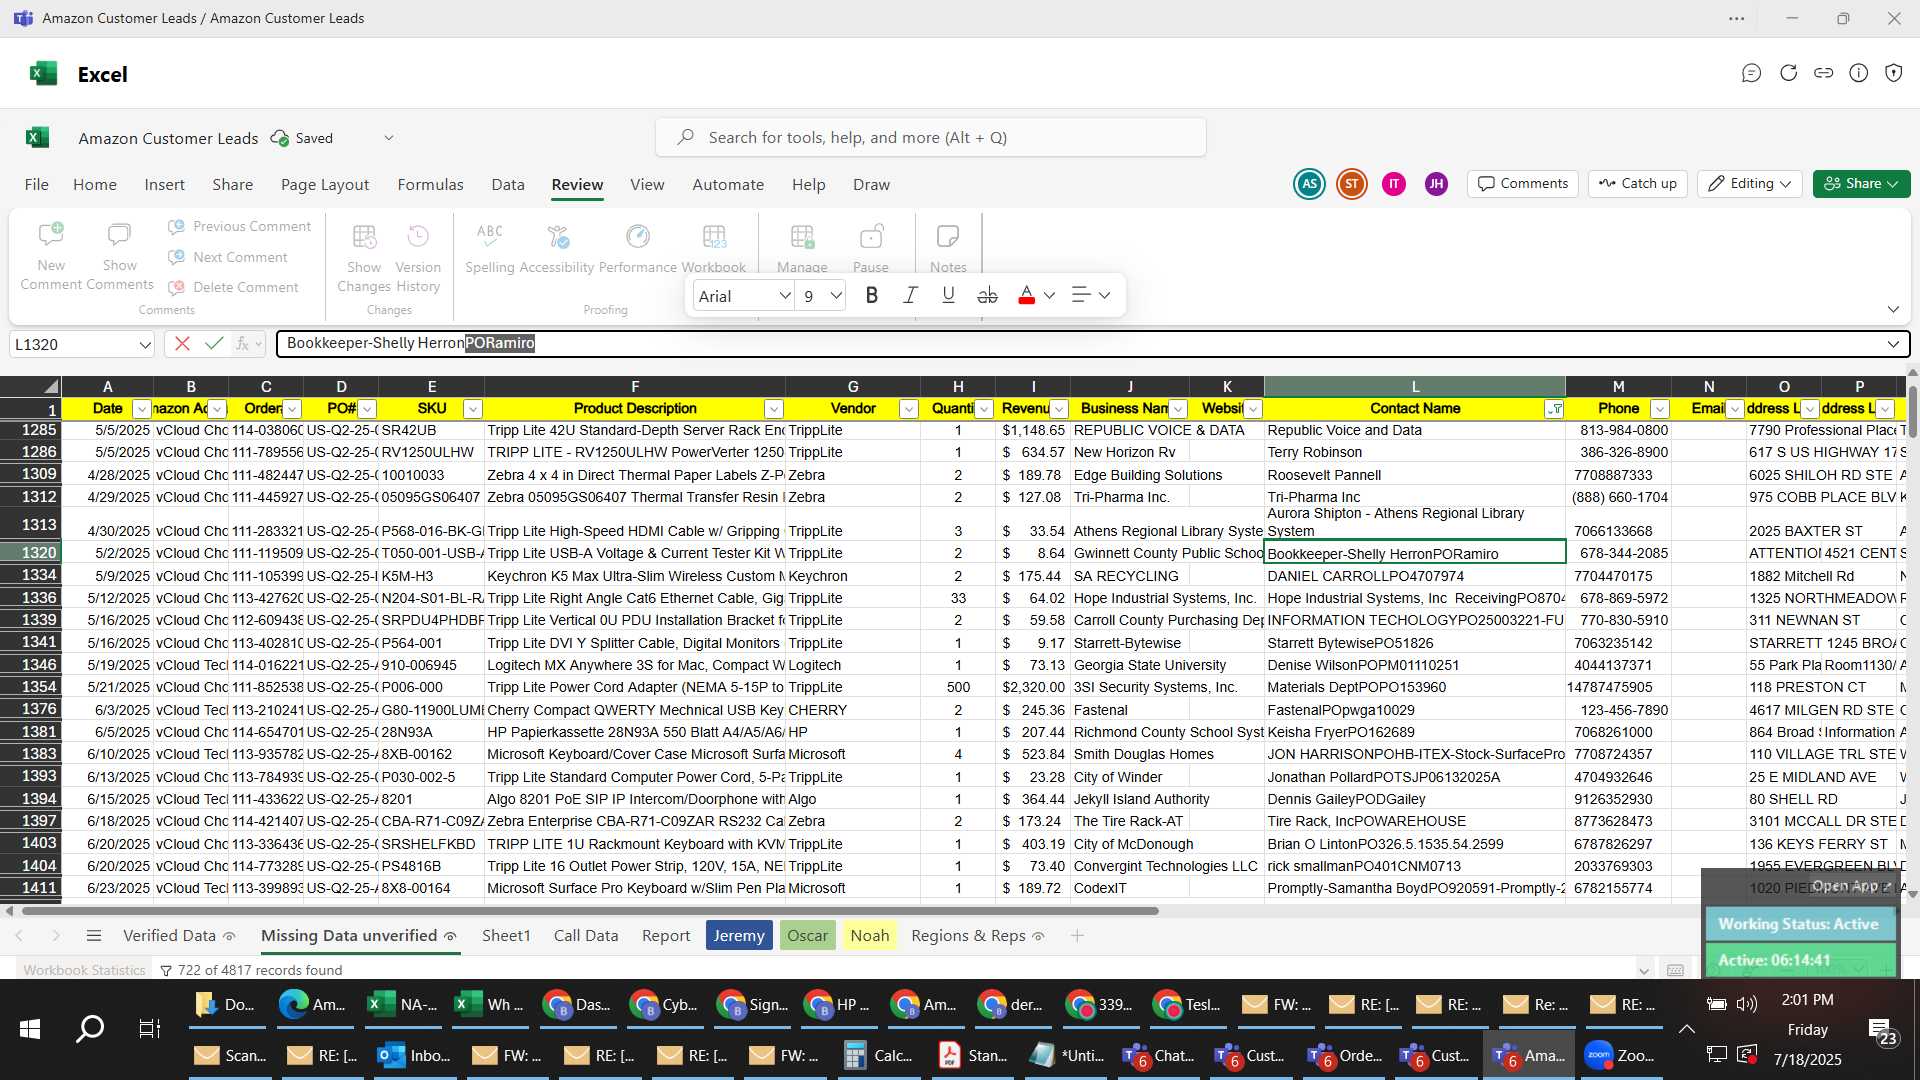Expand the font color picker arrow

coord(1049,295)
